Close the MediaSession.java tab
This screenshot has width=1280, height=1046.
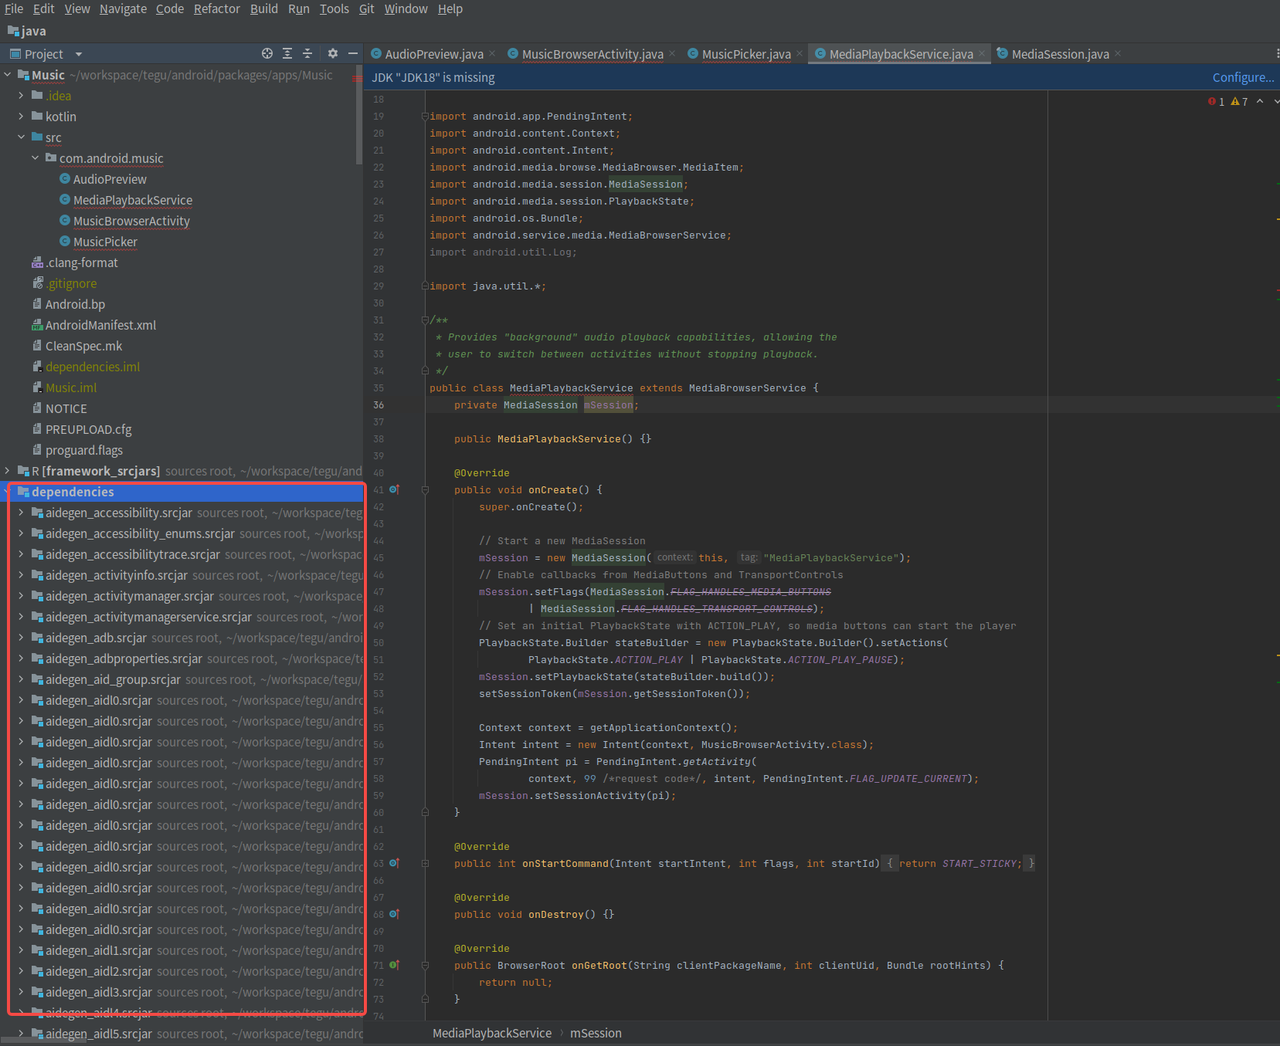[x=1118, y=54]
